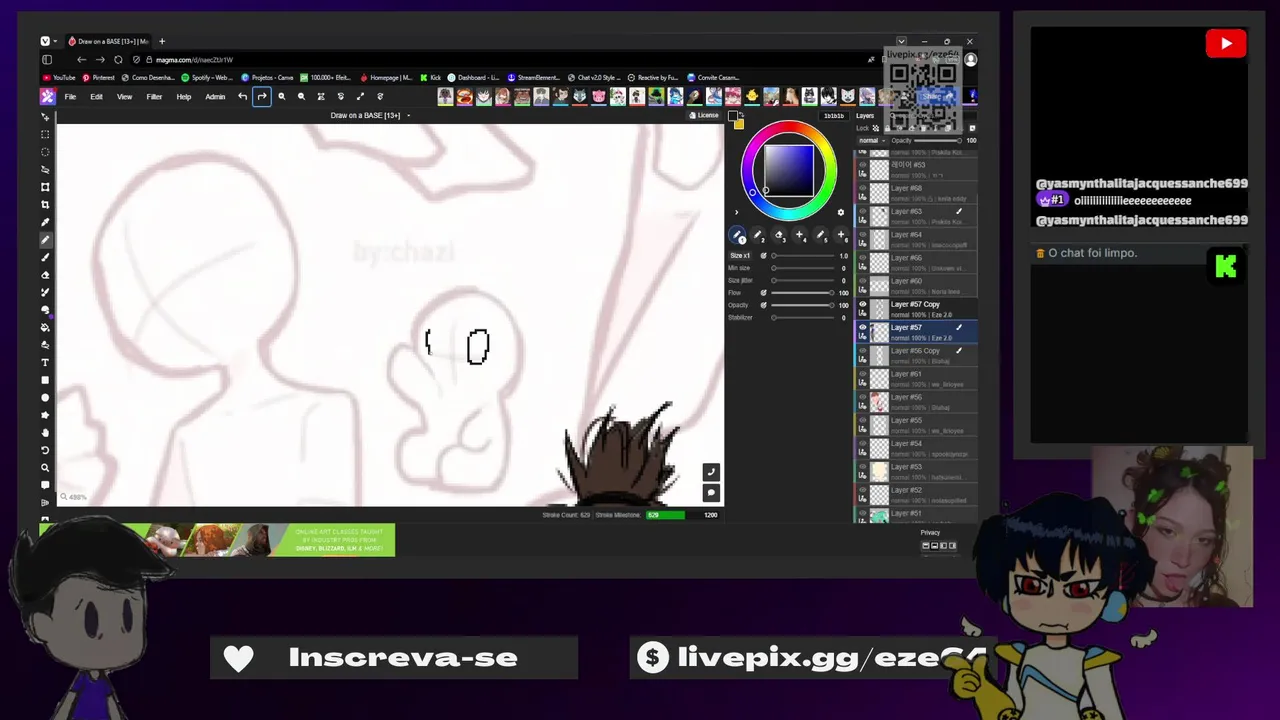Select the Eraser tool in left toolbar
This screenshot has height=720, width=1280.
[45, 275]
